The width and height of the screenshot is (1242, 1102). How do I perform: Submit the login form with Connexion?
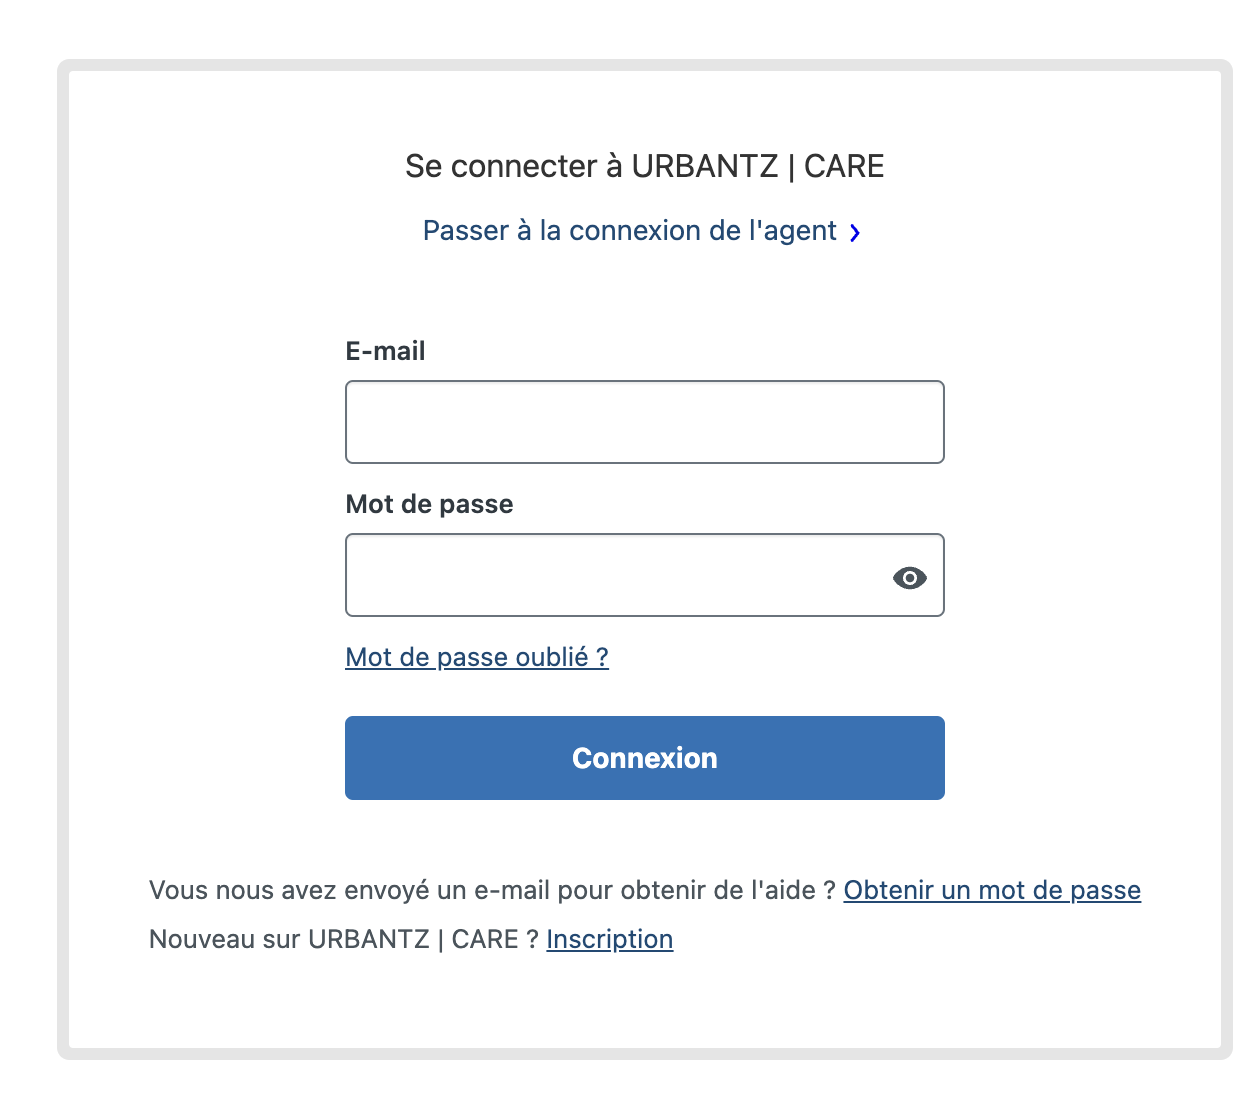coord(645,758)
